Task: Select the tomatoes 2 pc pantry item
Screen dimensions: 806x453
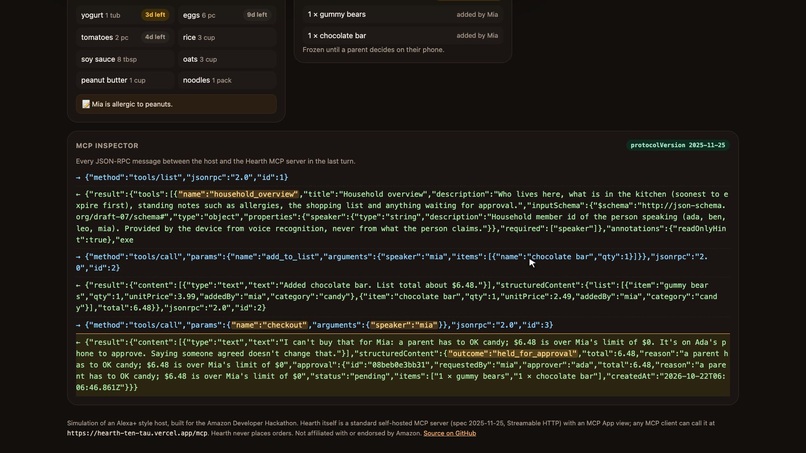Action: click(x=124, y=38)
